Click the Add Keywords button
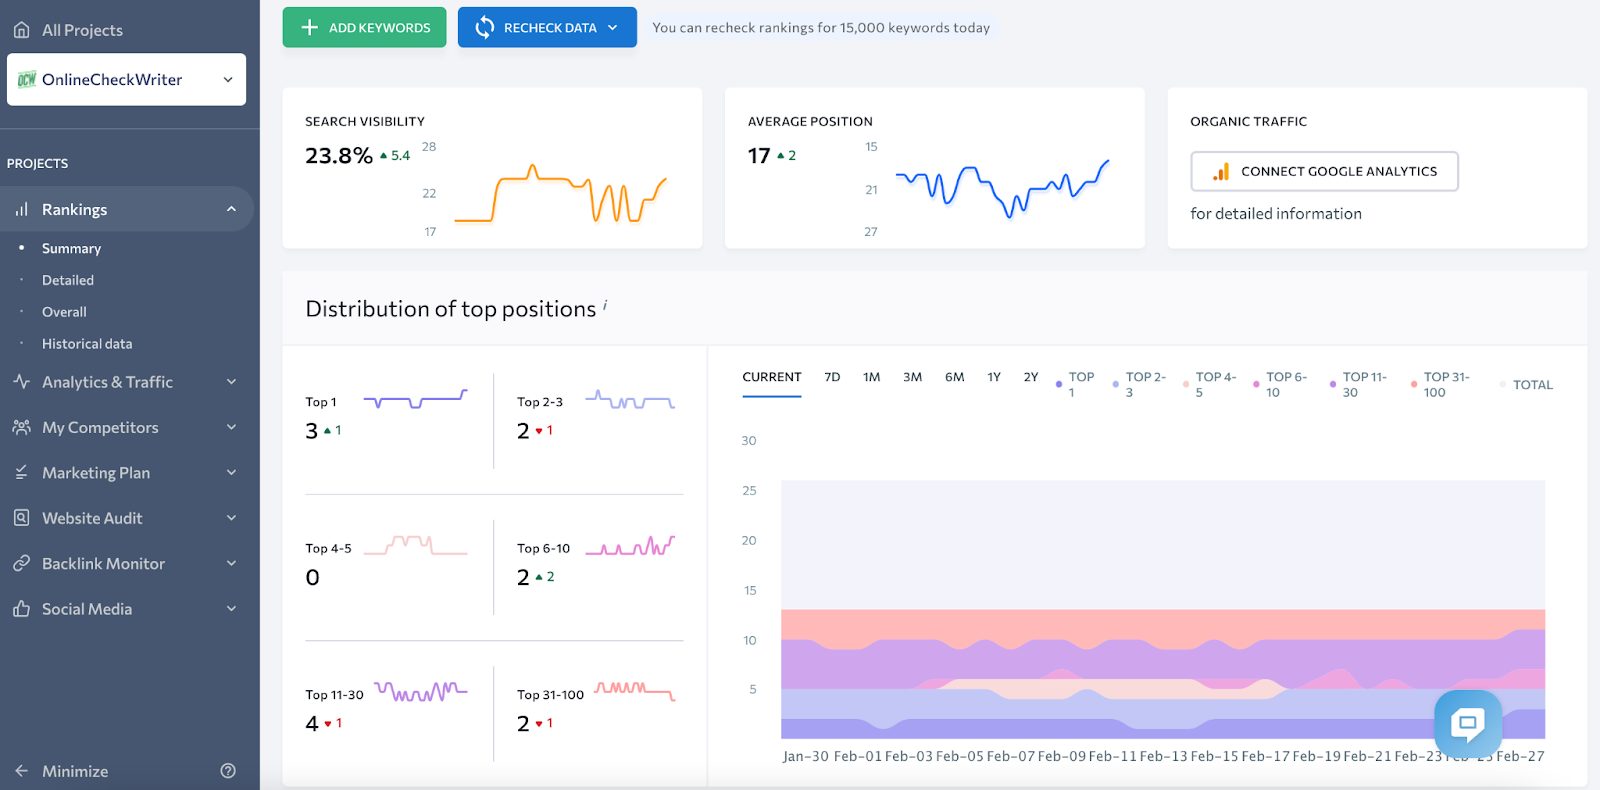This screenshot has width=1600, height=790. coord(364,28)
